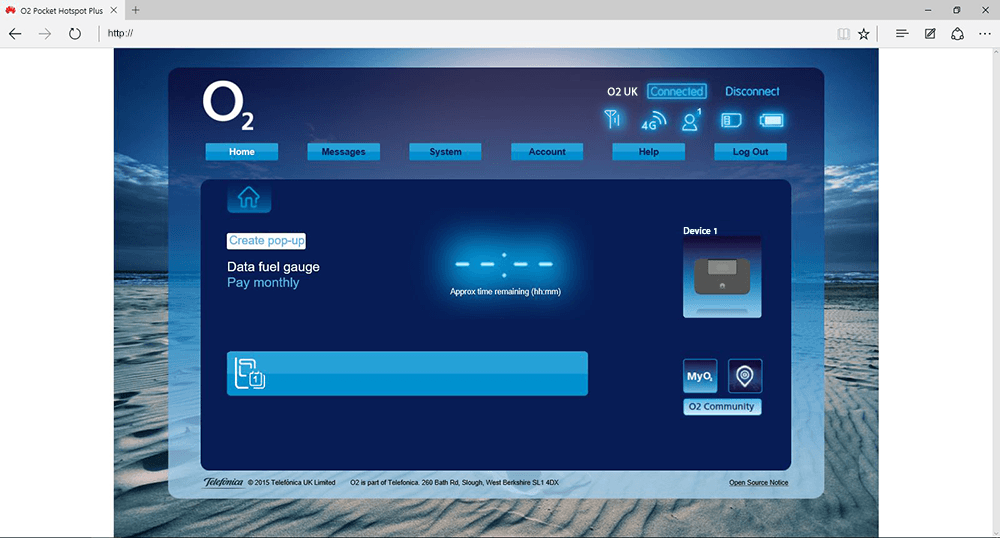Close the O2 Pocket Hotspot Plus tab

(x=114, y=10)
